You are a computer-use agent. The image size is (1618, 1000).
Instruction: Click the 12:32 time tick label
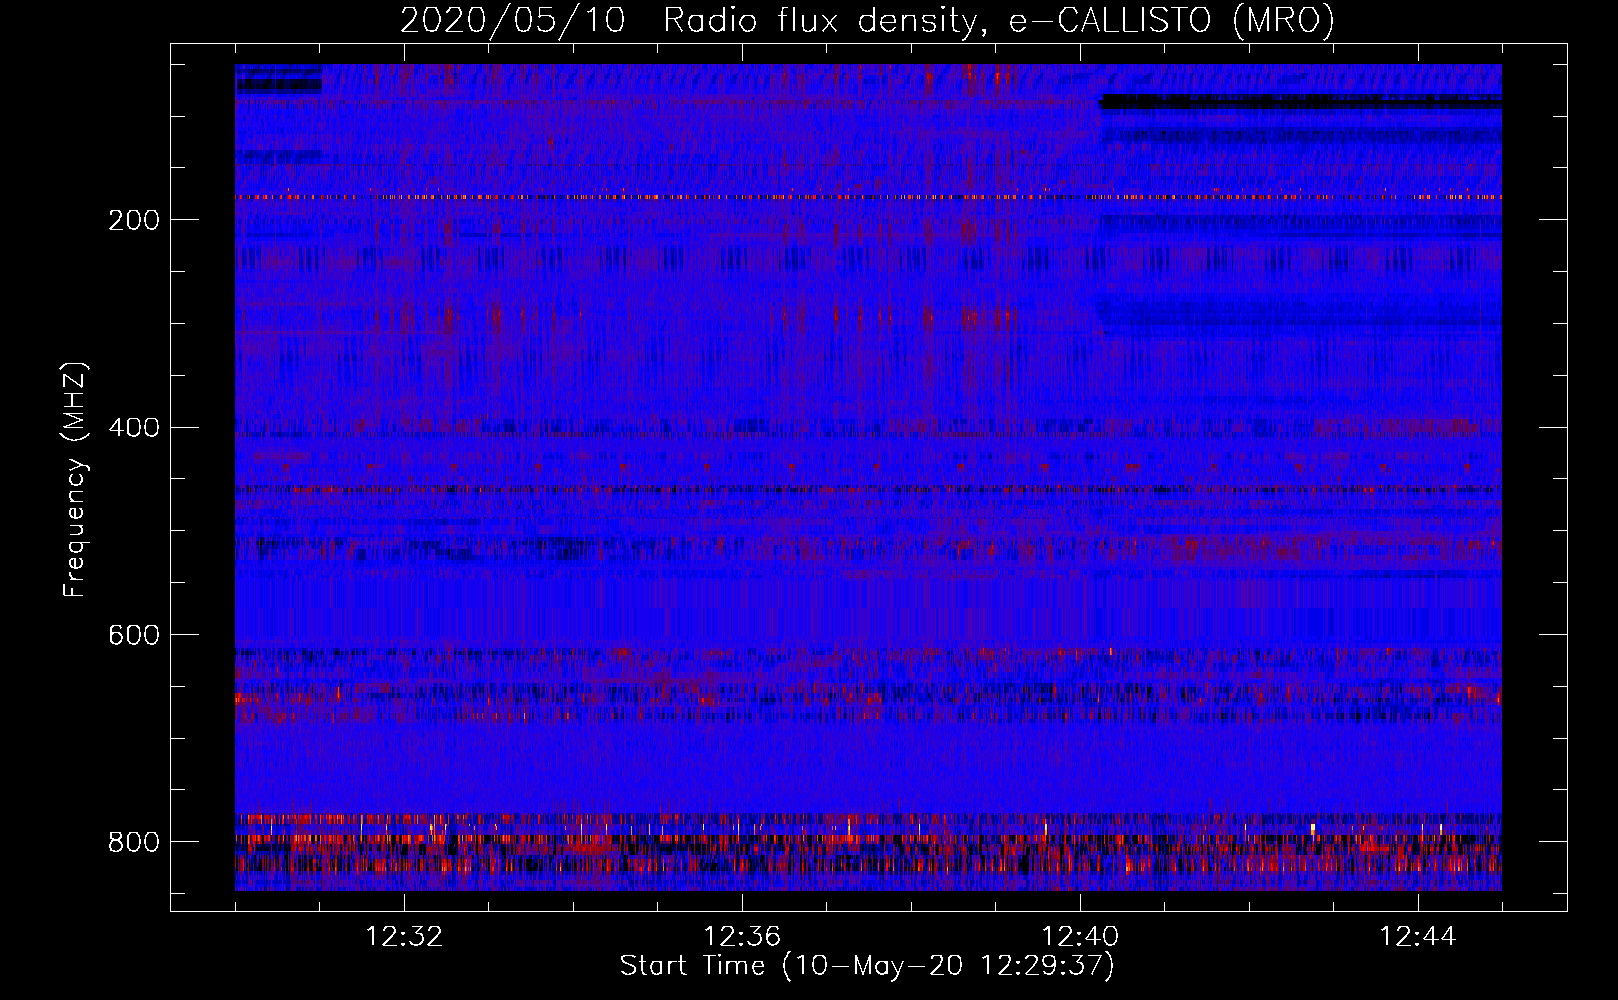404,937
